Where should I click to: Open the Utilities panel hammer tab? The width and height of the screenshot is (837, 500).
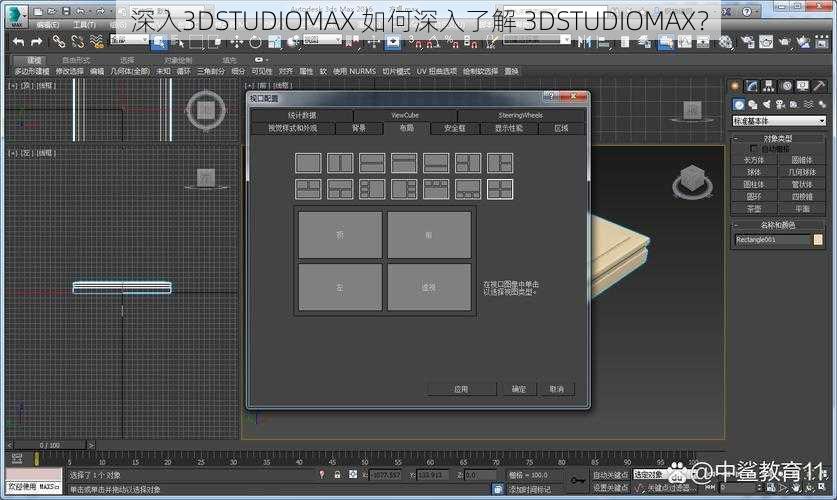(819, 86)
